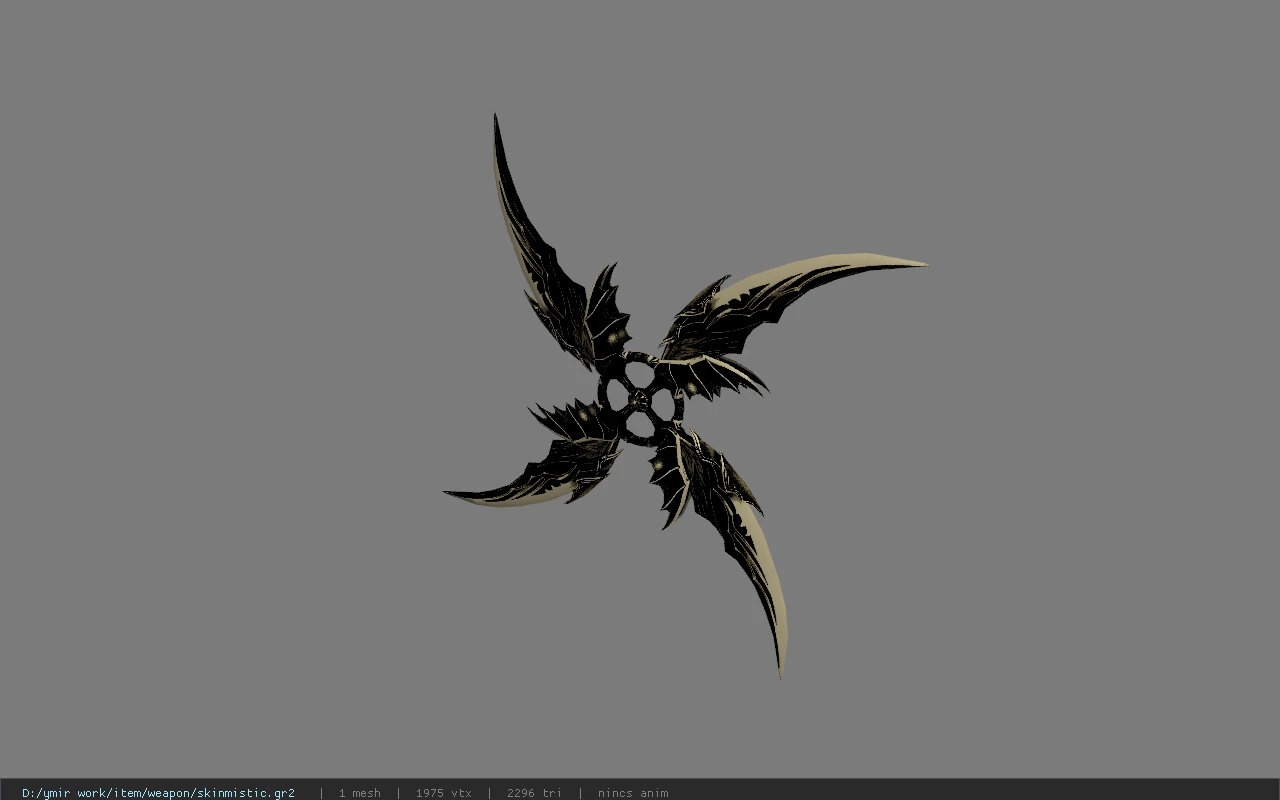Viewport: 1280px width, 800px height.
Task: Click the tip of the right-pointing tan blade
Action: [x=921, y=265]
